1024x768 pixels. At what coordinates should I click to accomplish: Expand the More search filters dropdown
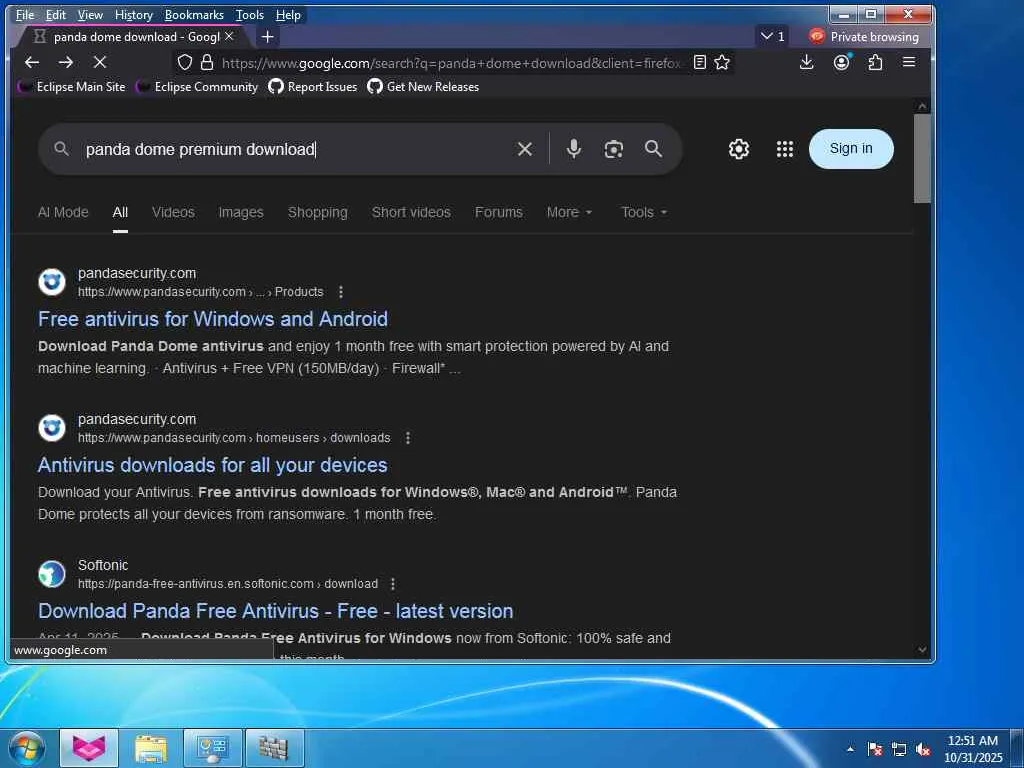pos(569,212)
